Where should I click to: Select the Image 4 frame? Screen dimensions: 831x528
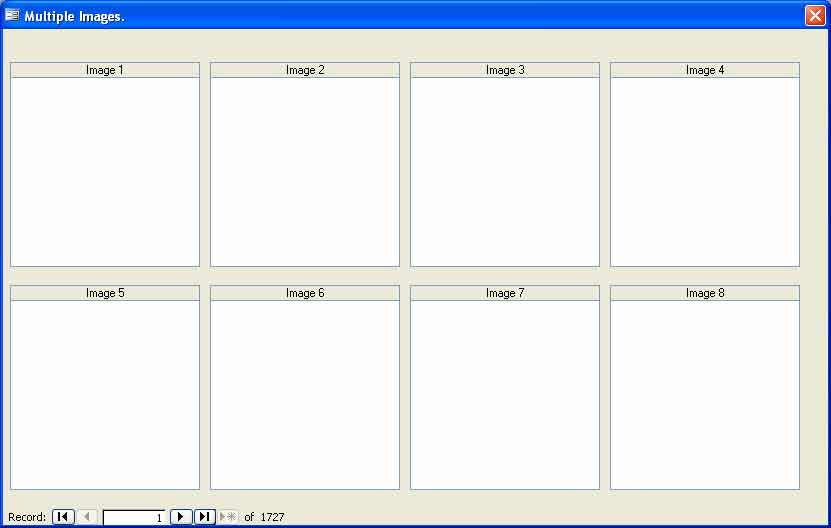tap(705, 172)
